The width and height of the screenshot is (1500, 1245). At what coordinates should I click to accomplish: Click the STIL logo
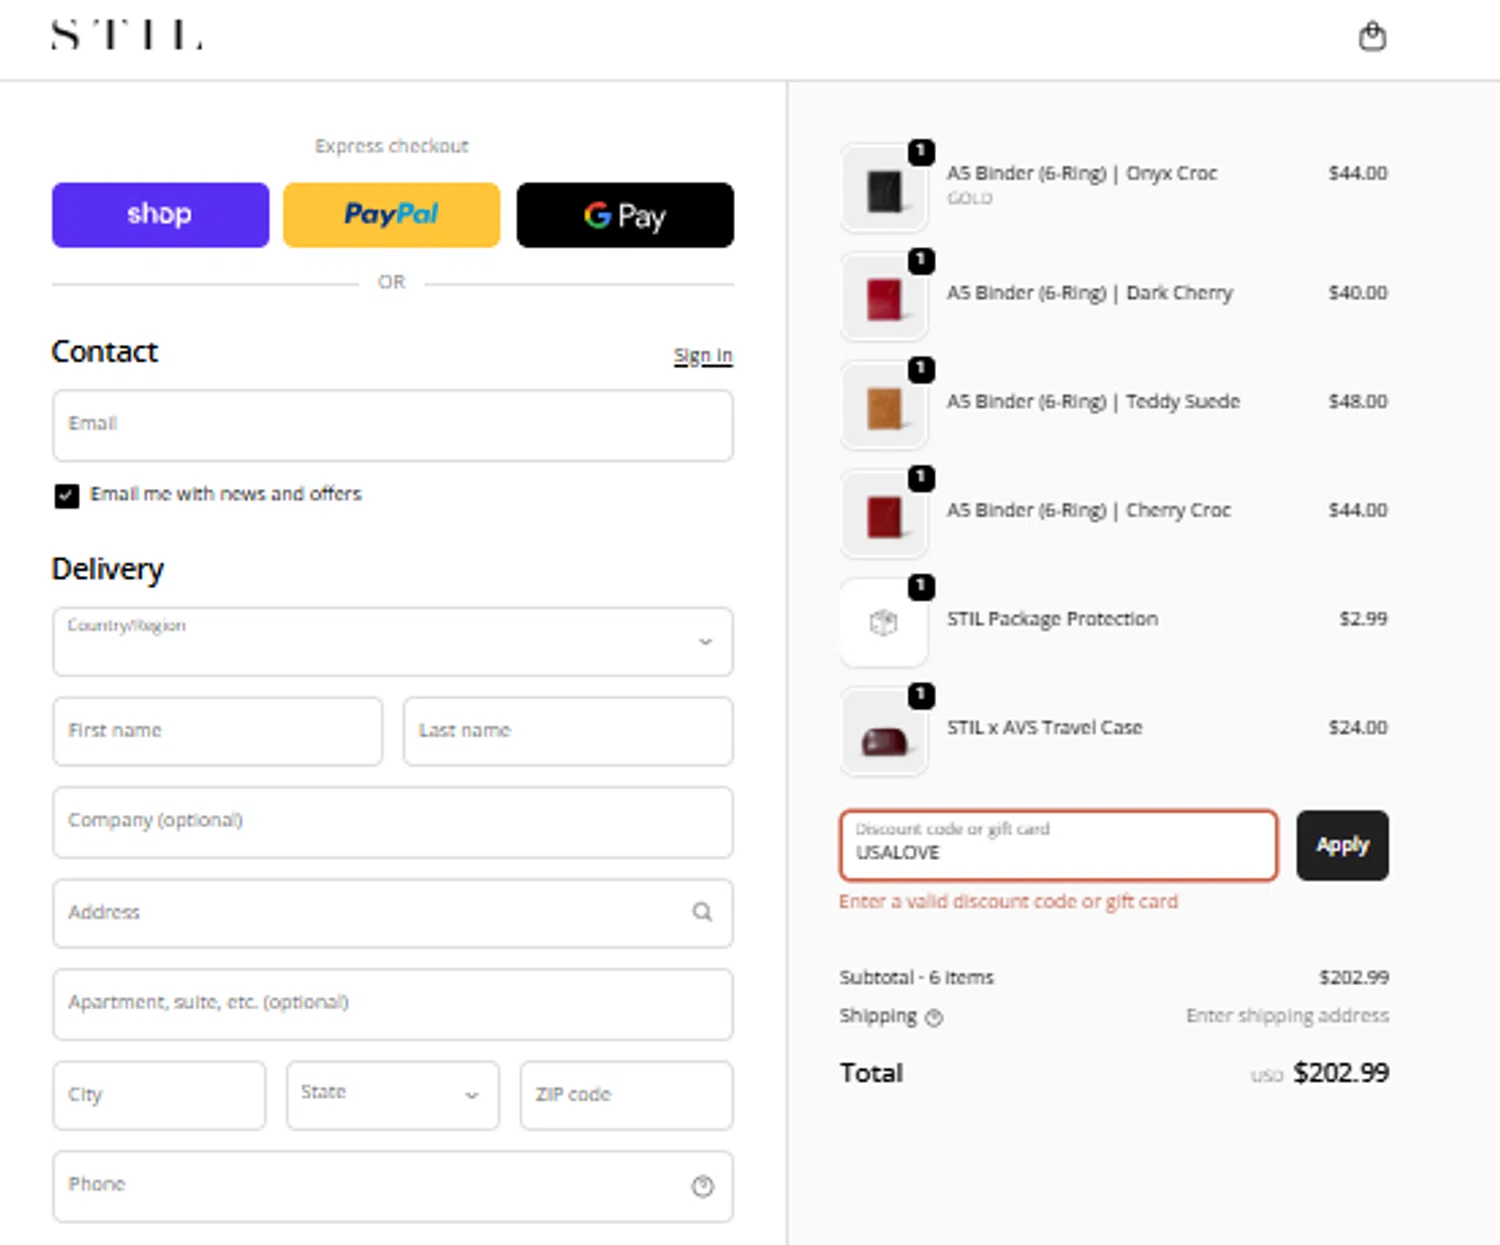[x=127, y=35]
